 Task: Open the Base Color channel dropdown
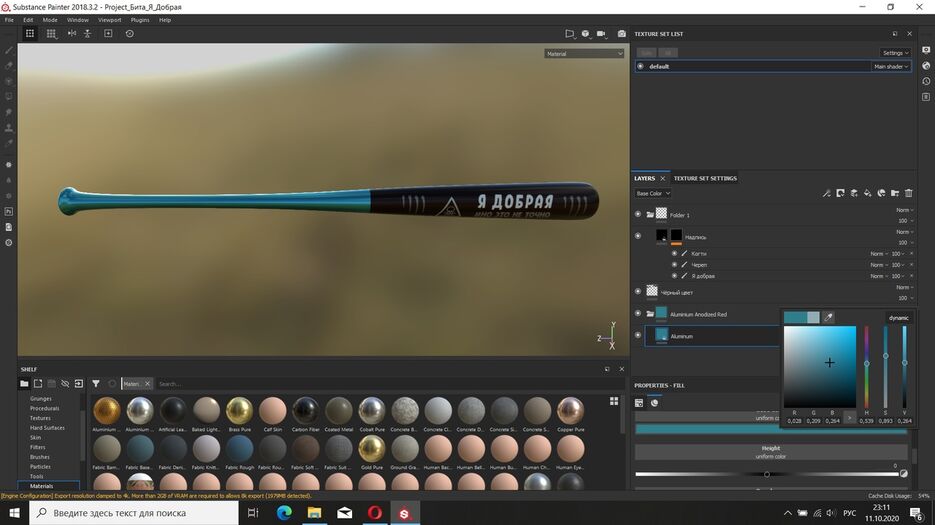[x=653, y=193]
